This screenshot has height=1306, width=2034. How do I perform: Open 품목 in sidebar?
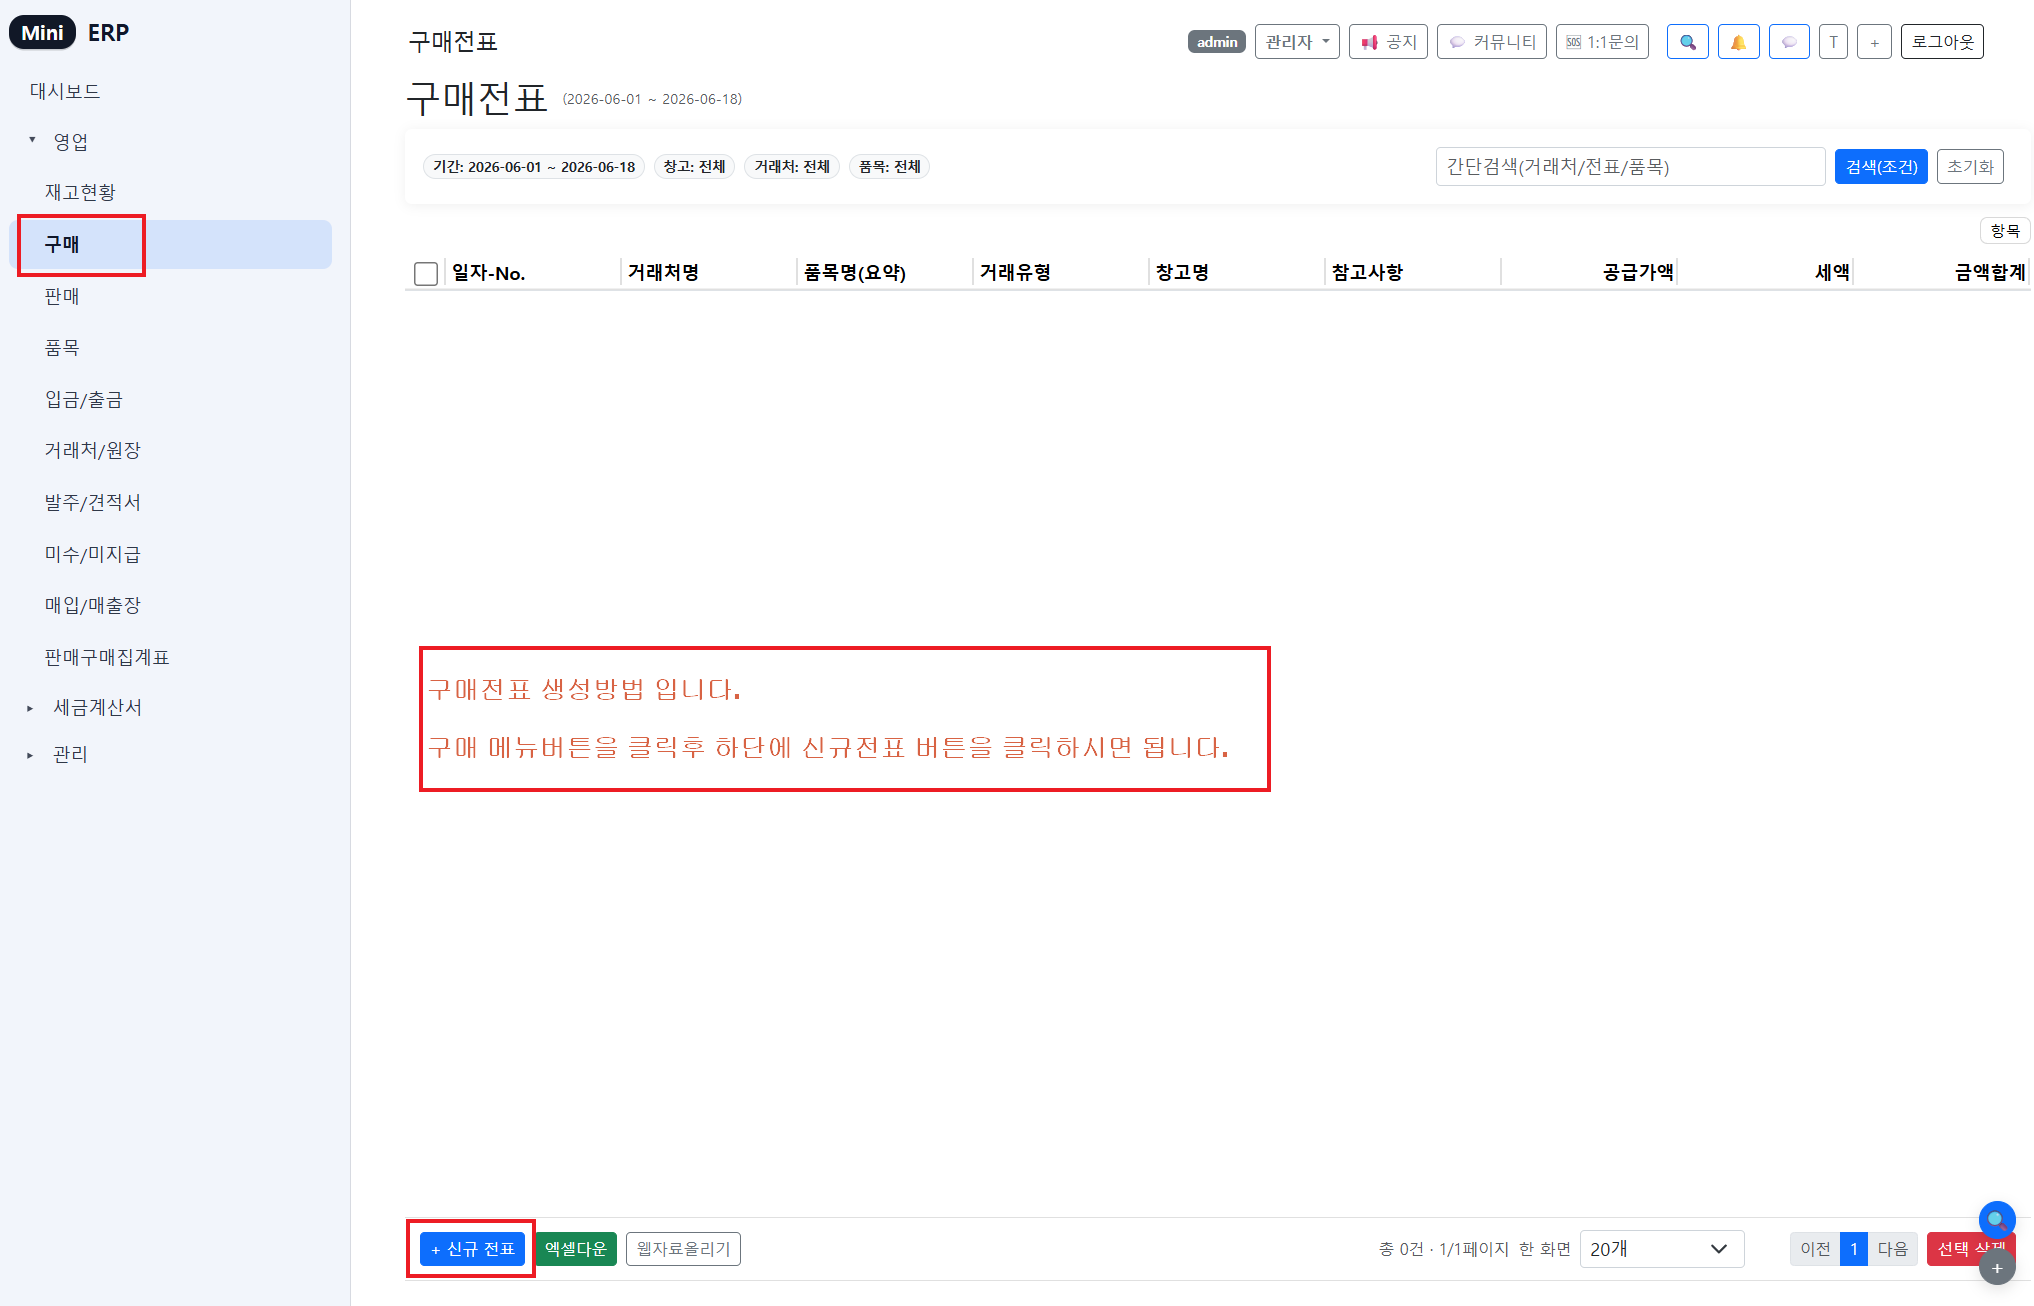click(62, 347)
